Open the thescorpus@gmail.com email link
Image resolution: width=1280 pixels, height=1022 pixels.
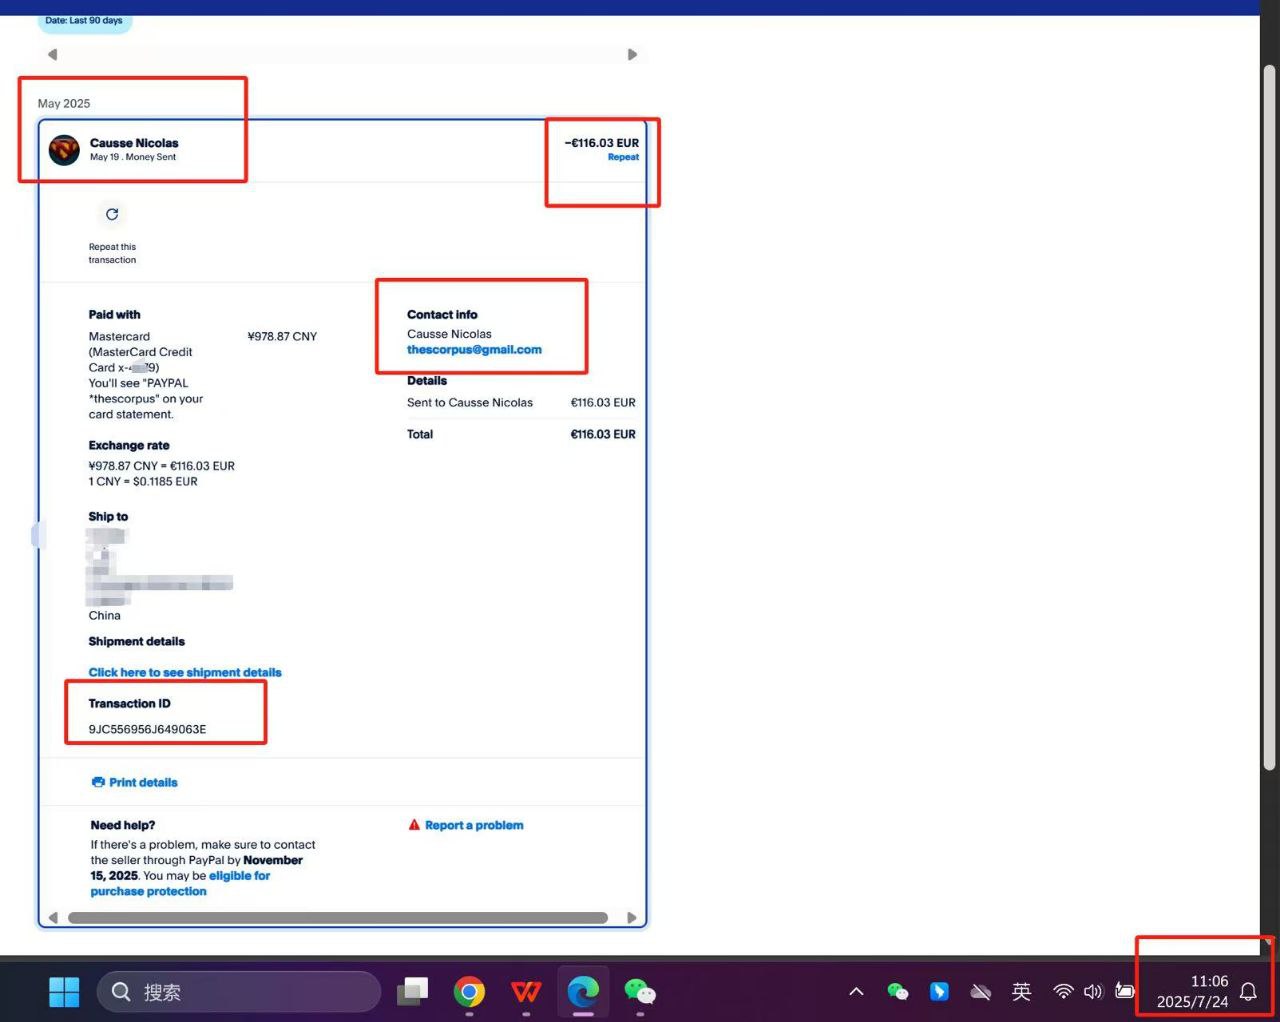click(x=474, y=350)
